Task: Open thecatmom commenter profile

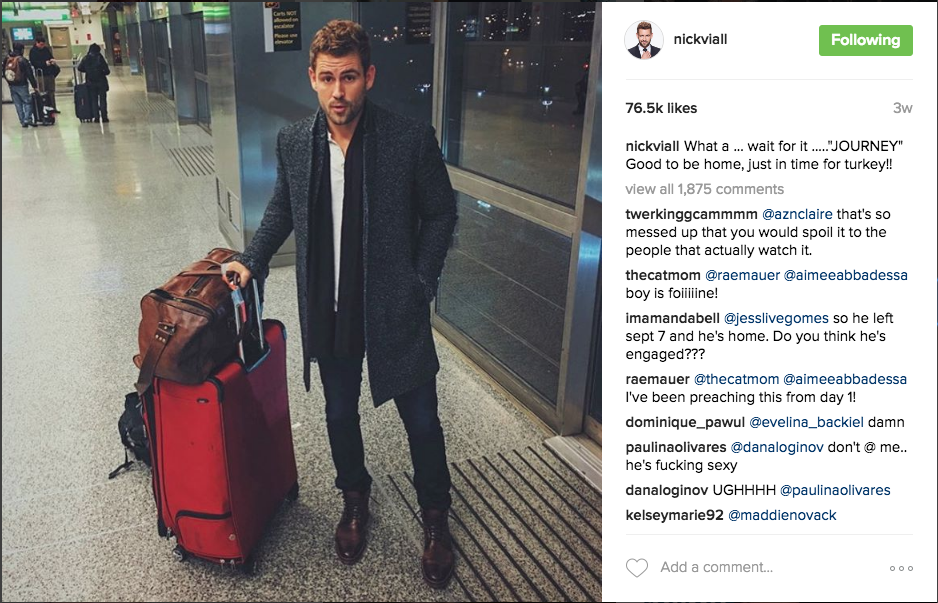Action: [663, 275]
